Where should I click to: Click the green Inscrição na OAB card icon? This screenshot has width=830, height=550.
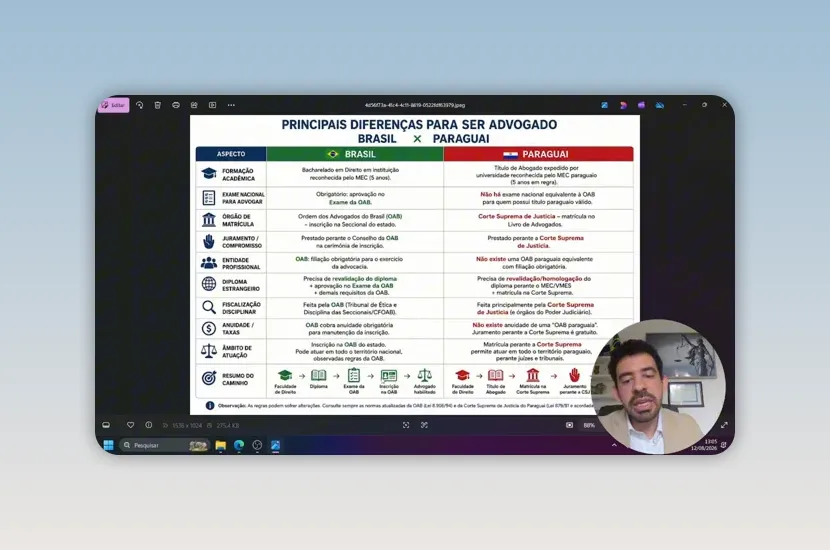(x=389, y=375)
